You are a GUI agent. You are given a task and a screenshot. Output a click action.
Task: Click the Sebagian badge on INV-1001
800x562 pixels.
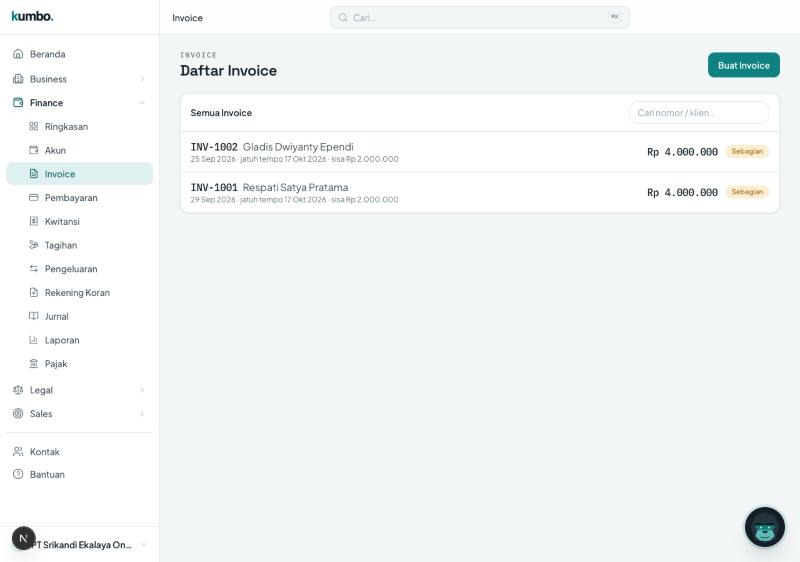(747, 192)
